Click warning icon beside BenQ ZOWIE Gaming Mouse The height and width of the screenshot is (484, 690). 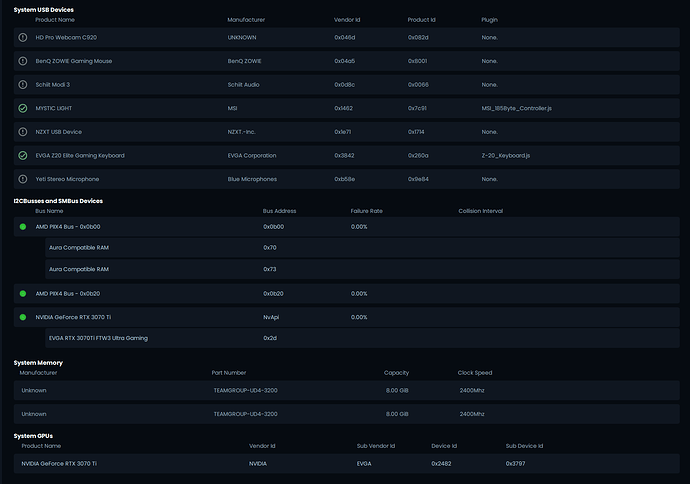click(x=23, y=61)
